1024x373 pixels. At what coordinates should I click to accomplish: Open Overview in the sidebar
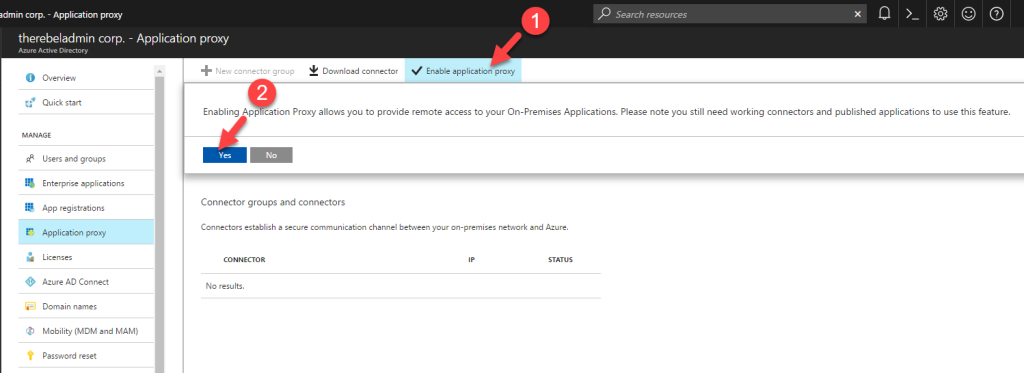[86, 78]
